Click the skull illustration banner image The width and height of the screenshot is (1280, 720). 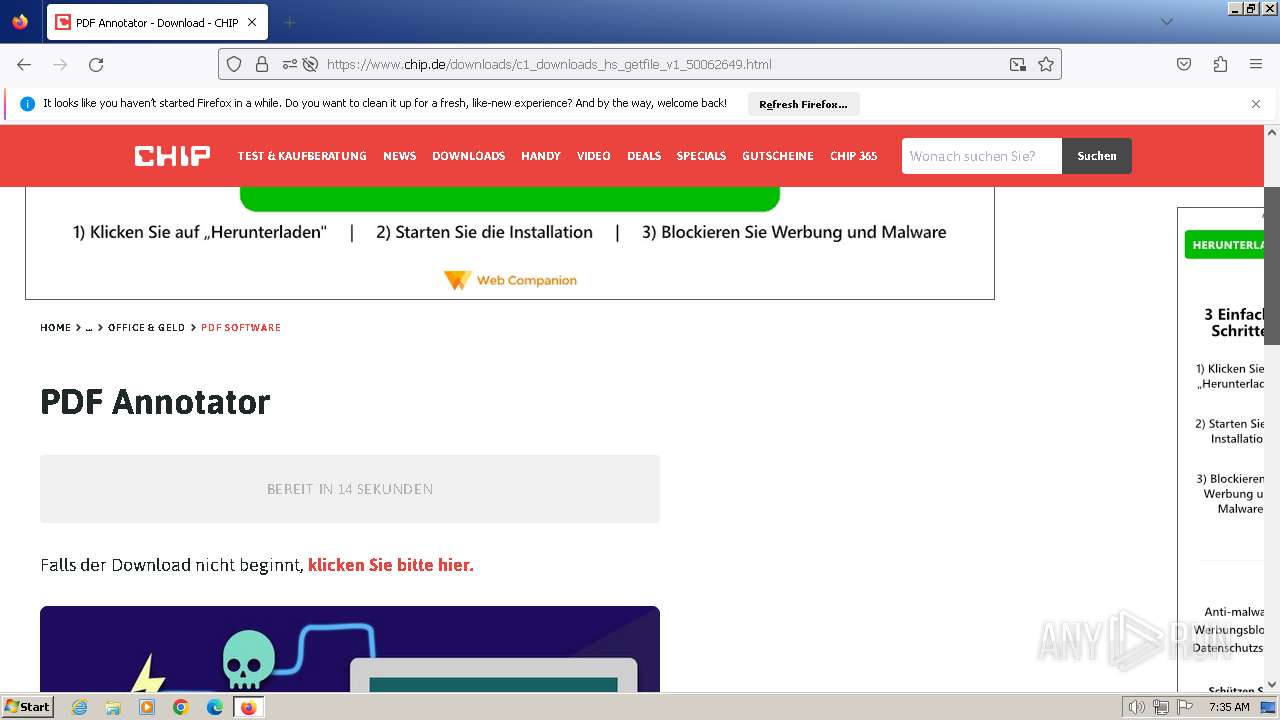[x=350, y=649]
